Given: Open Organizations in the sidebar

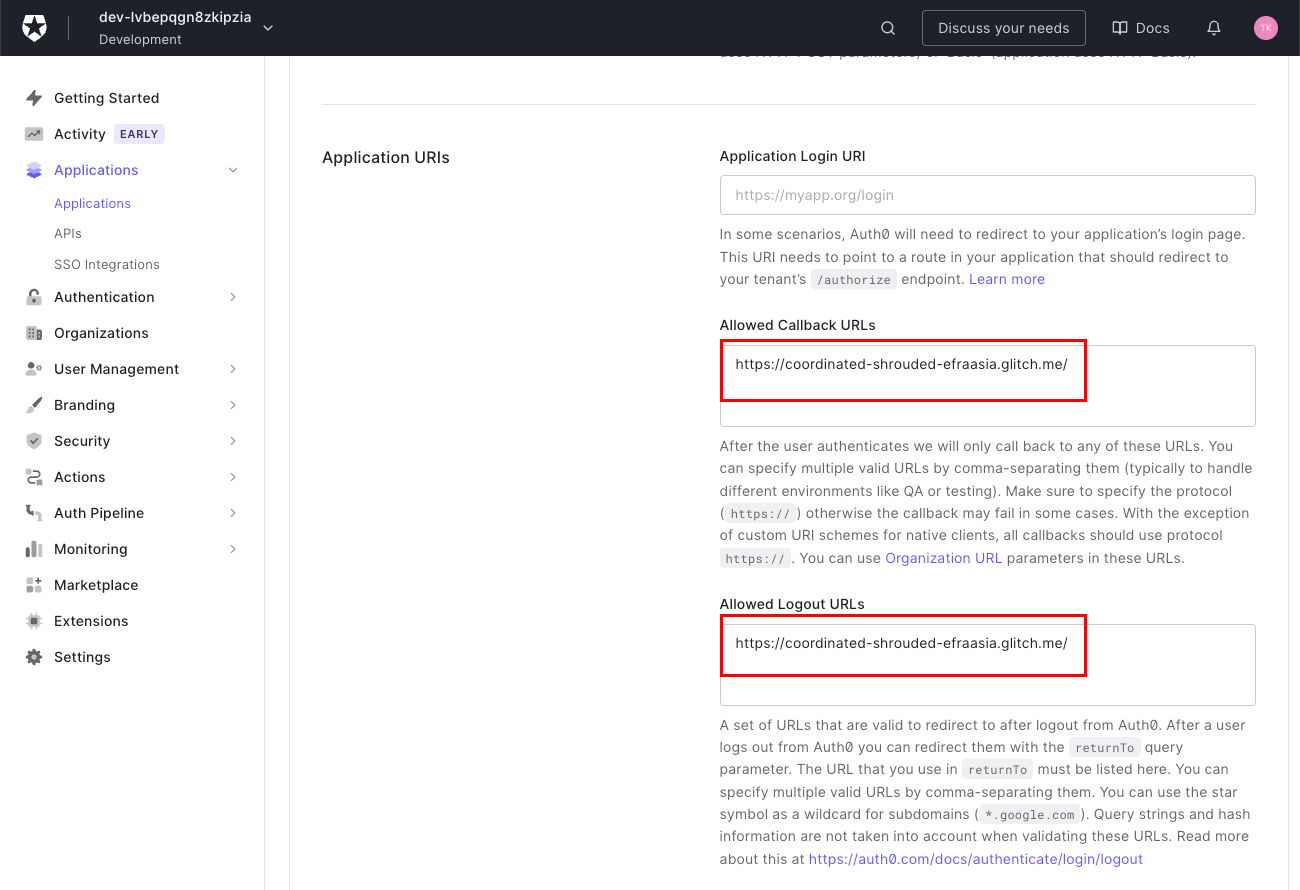Looking at the screenshot, I should pyautogui.click(x=101, y=333).
